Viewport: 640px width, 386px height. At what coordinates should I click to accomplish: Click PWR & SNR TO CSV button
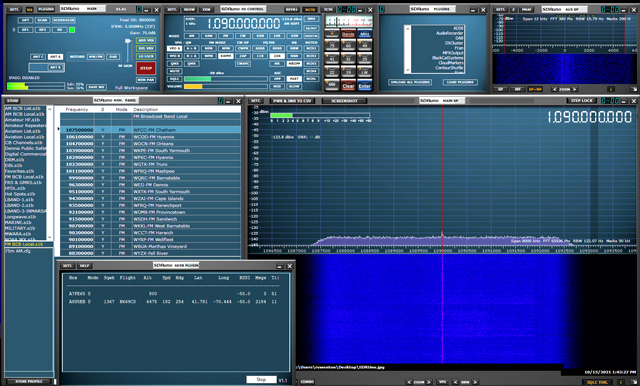pos(293,100)
